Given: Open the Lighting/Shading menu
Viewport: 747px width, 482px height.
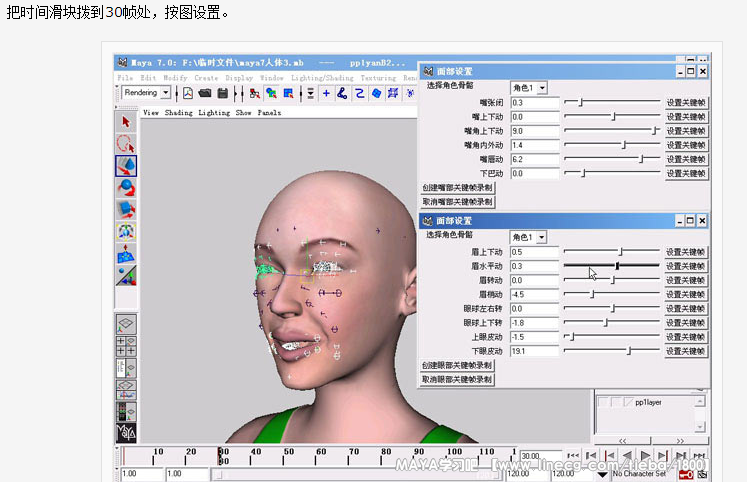Looking at the screenshot, I should pos(323,78).
